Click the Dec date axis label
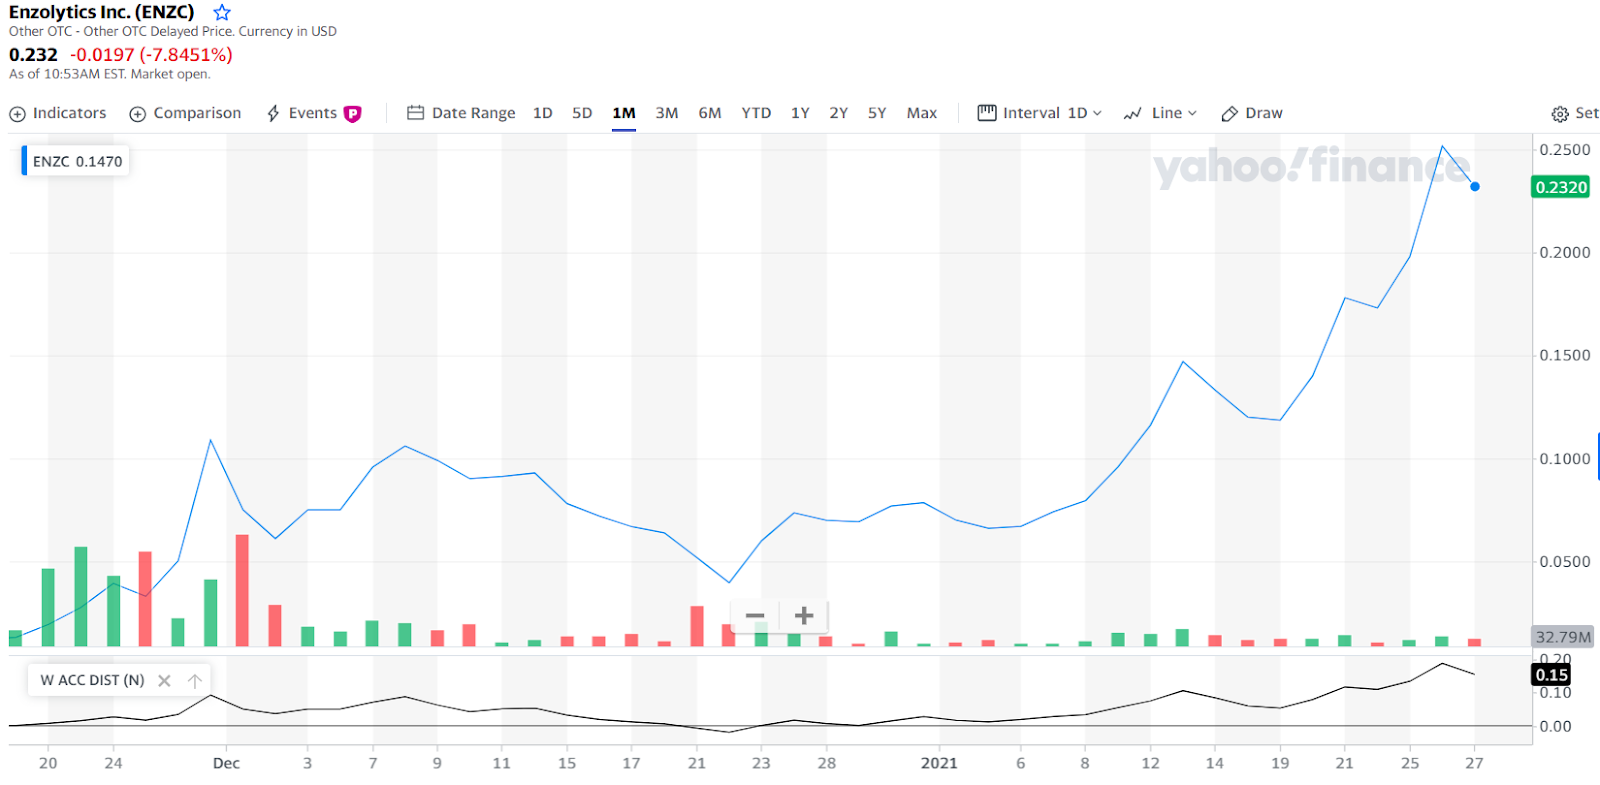 pyautogui.click(x=226, y=763)
